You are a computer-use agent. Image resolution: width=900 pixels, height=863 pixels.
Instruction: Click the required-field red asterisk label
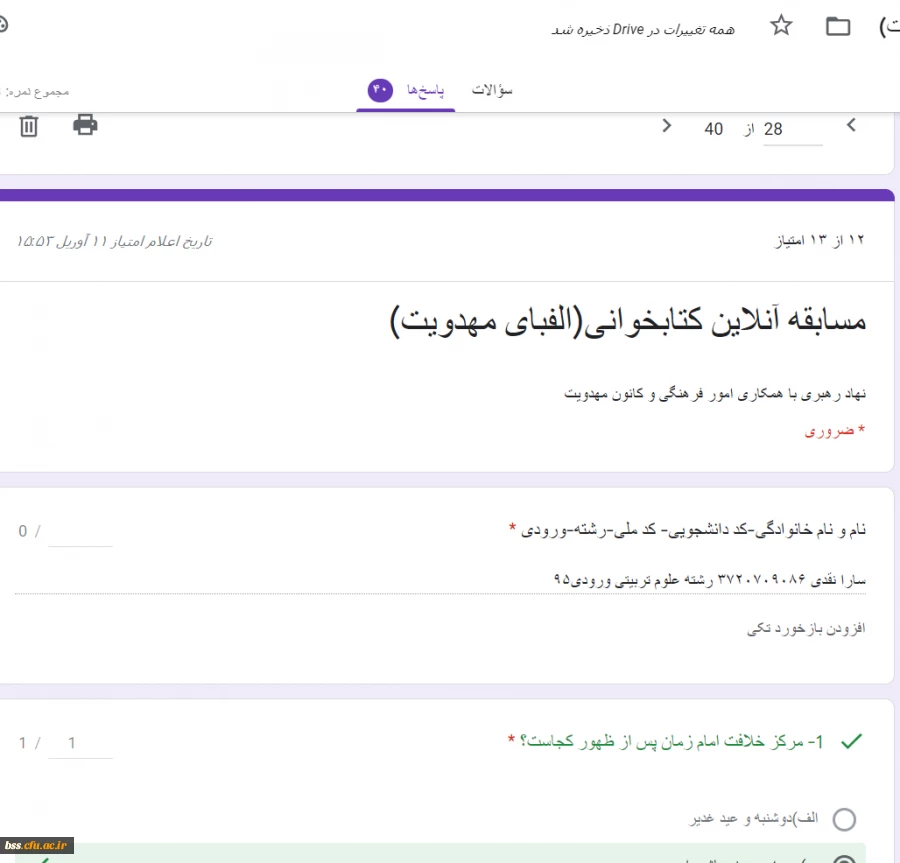tap(833, 430)
